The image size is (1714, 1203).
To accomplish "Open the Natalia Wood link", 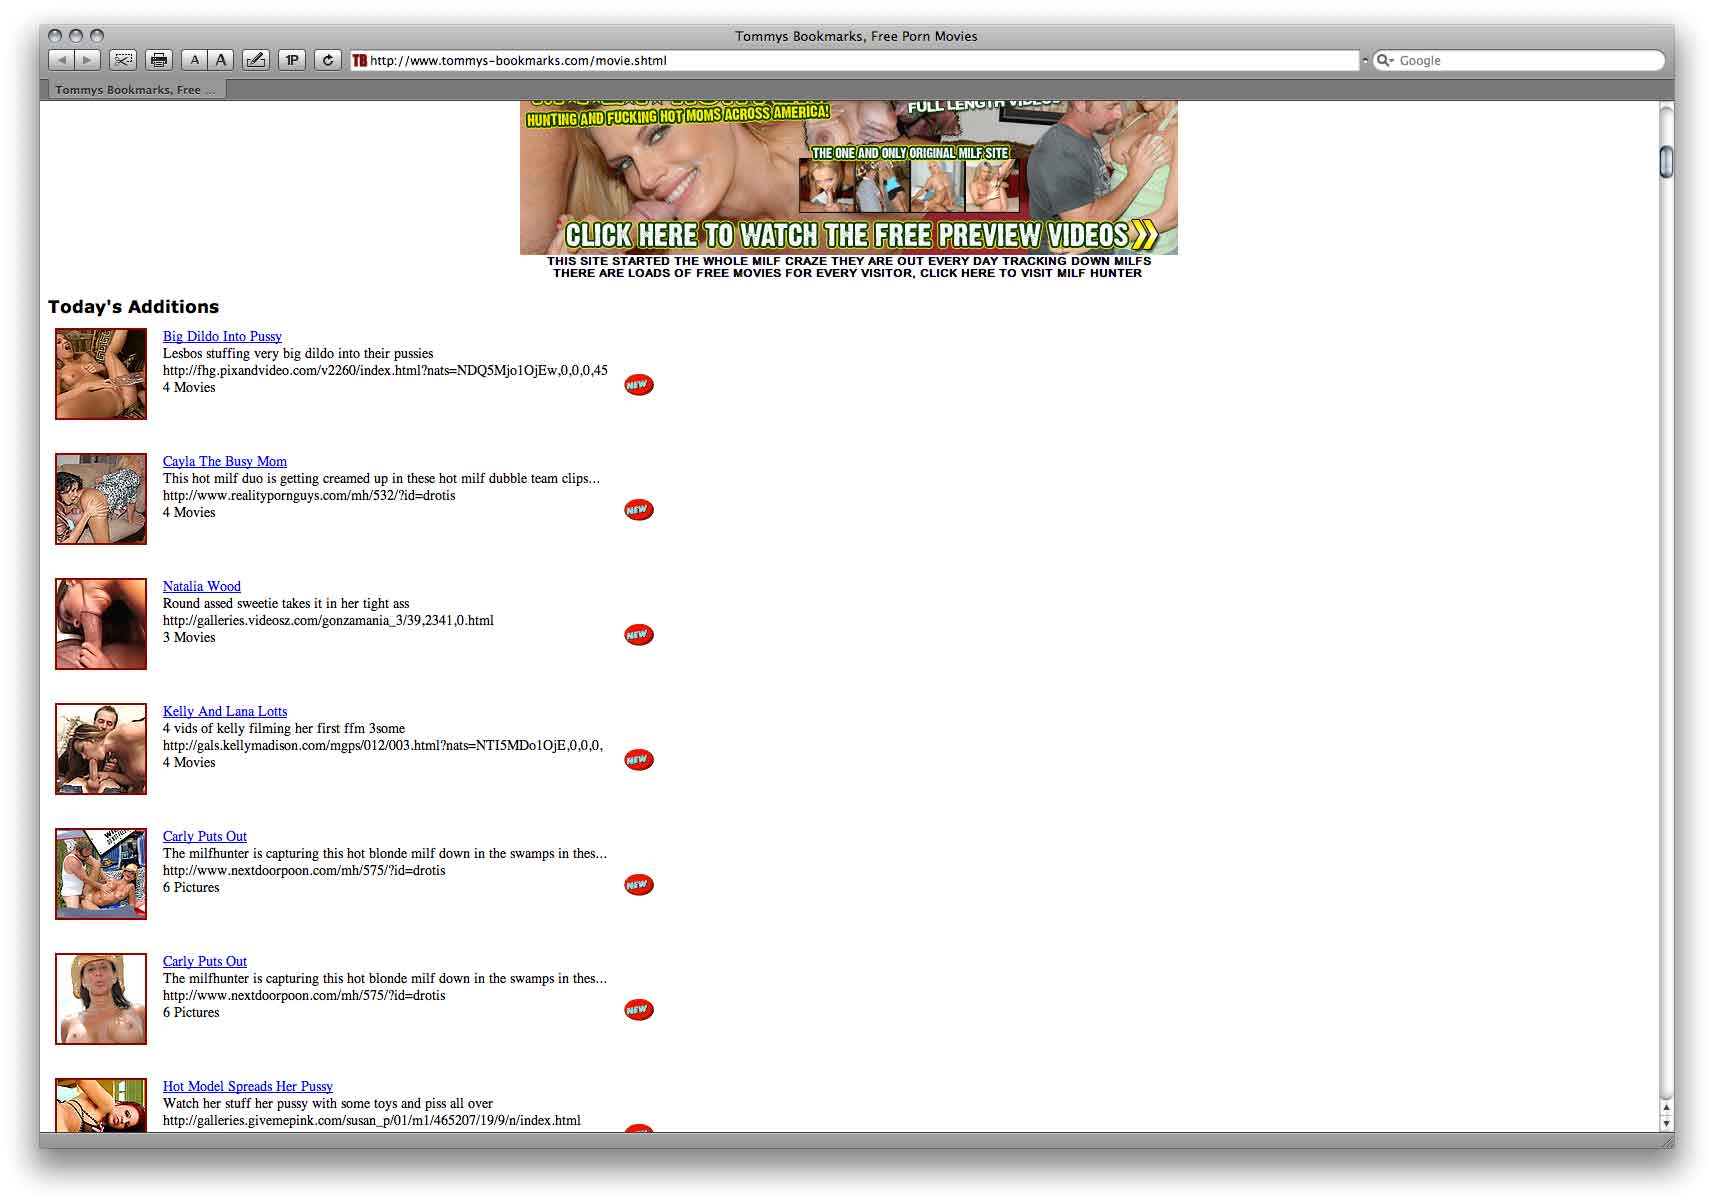I will point(202,586).
